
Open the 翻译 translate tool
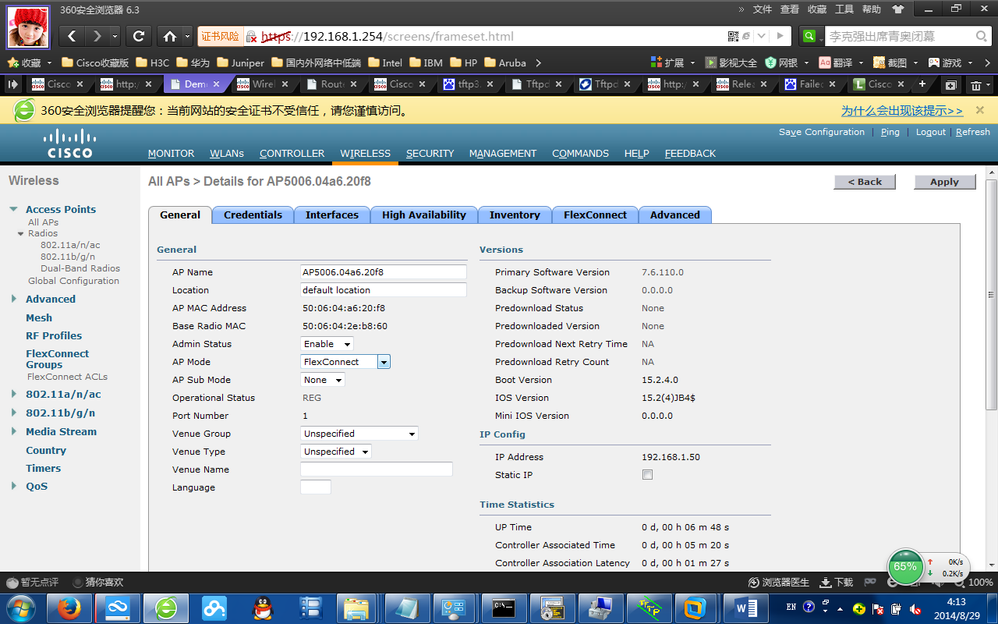pos(836,62)
